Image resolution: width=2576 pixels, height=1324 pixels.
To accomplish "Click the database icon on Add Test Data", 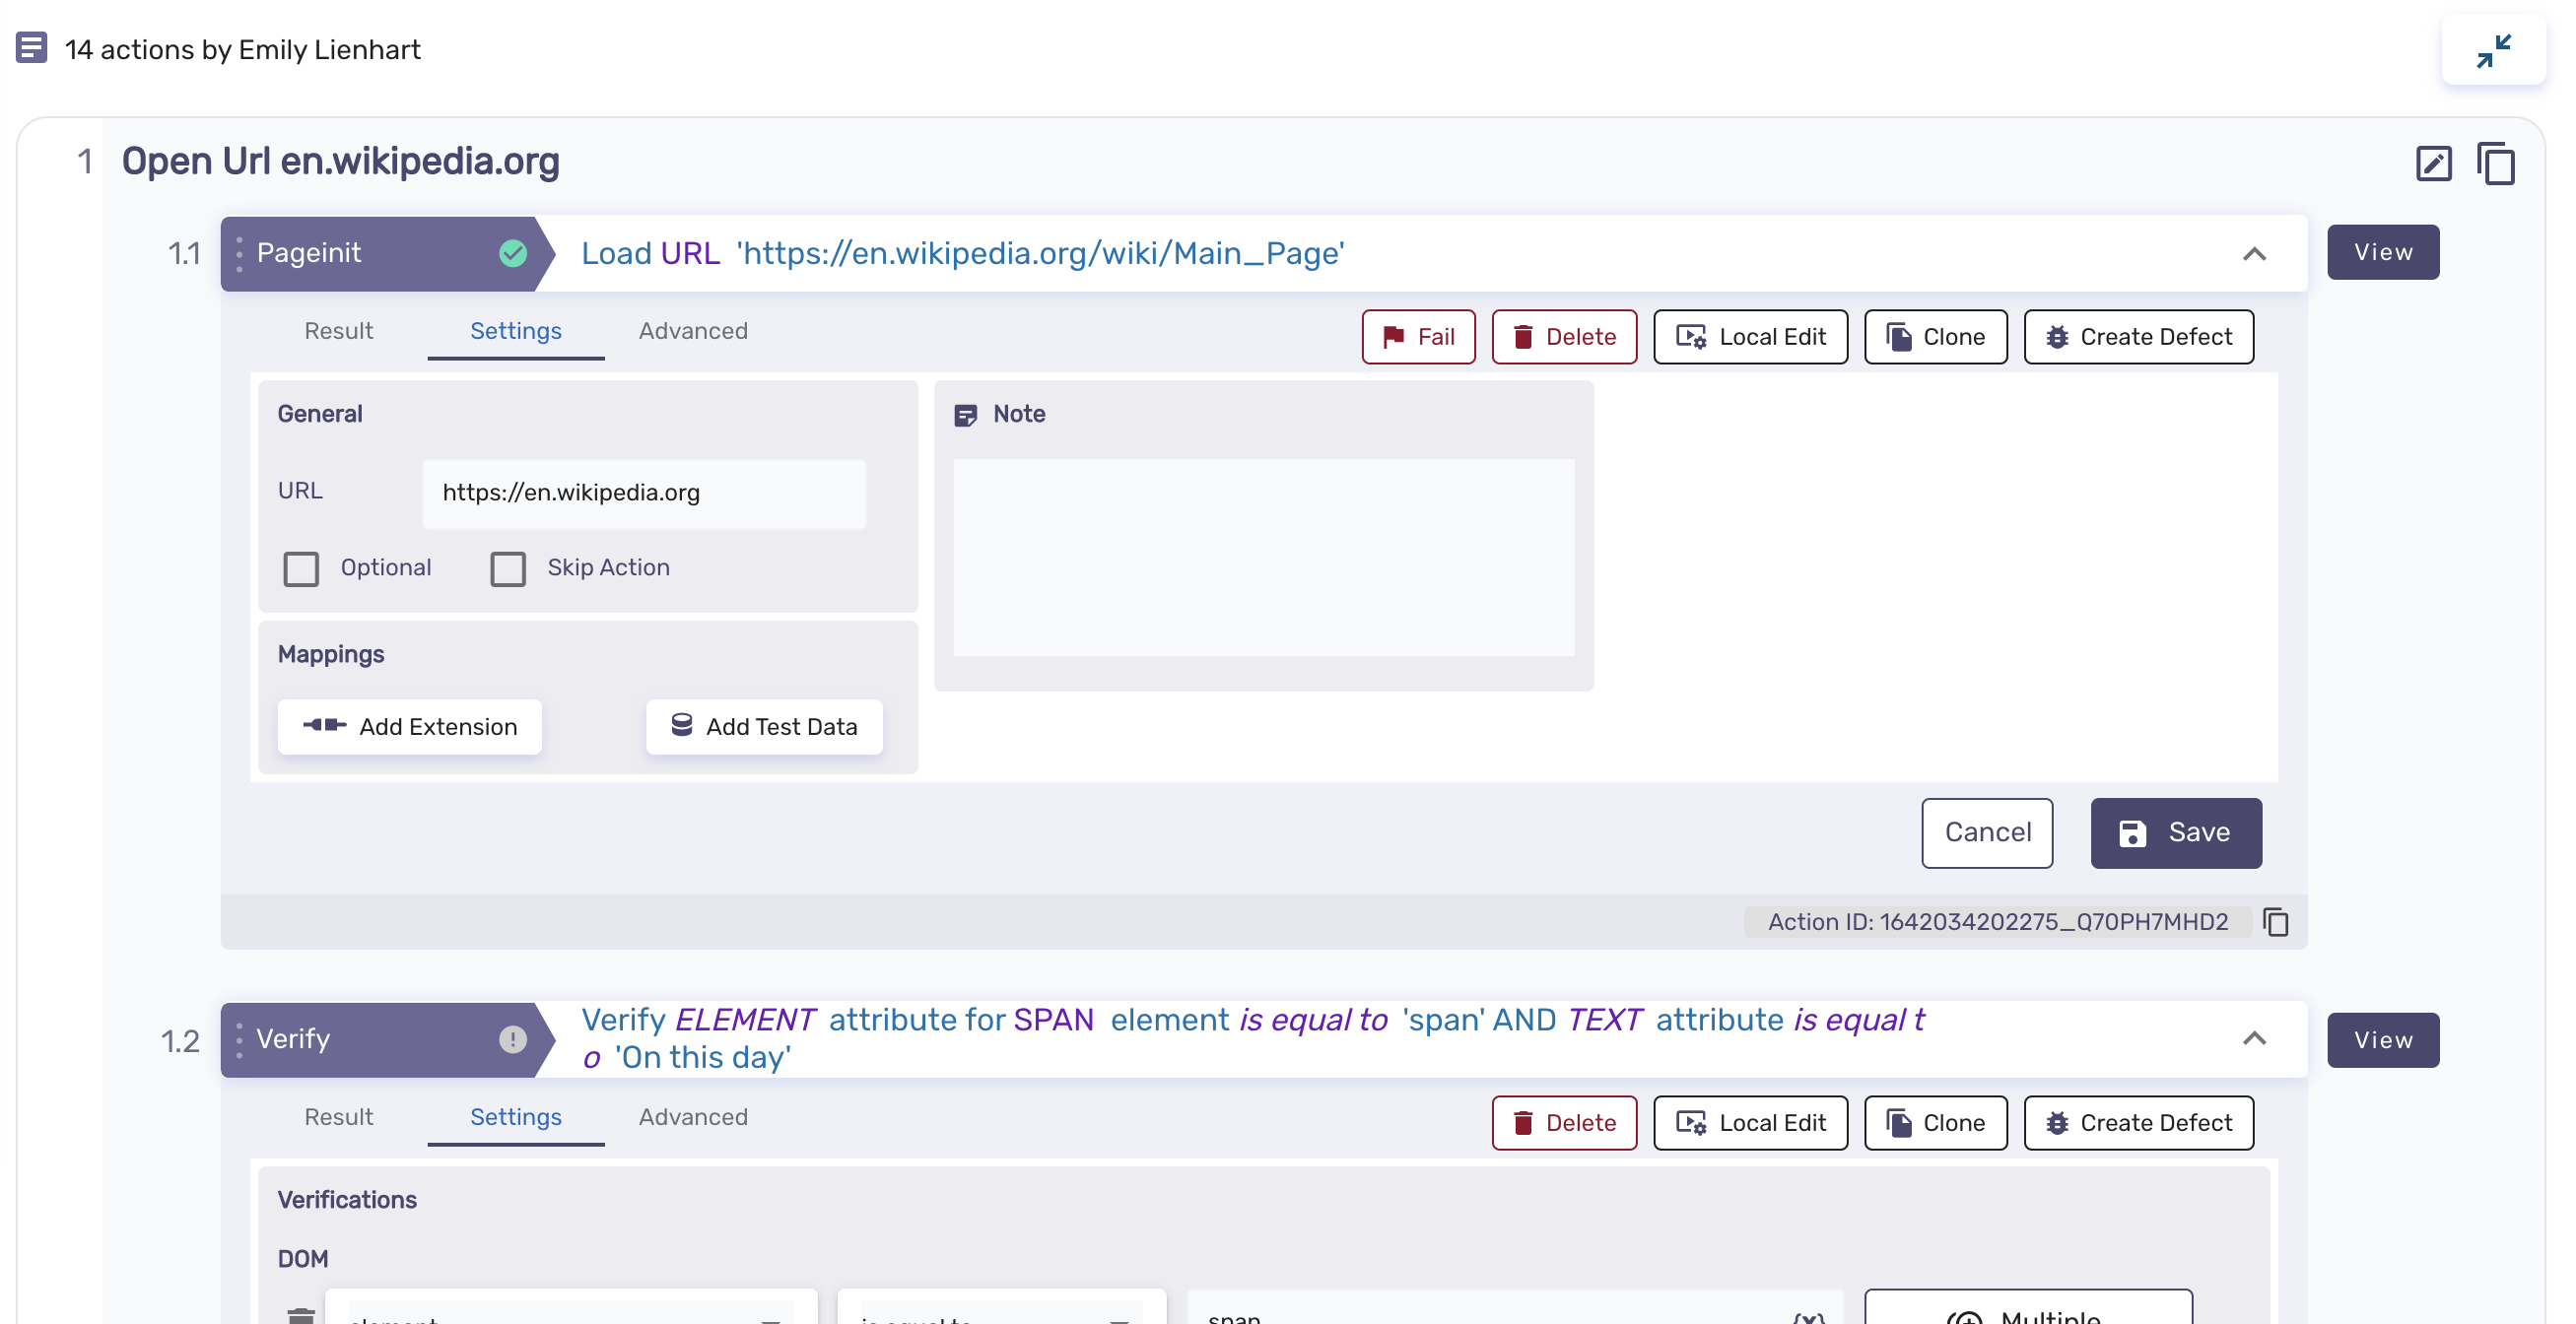I will 681,725.
